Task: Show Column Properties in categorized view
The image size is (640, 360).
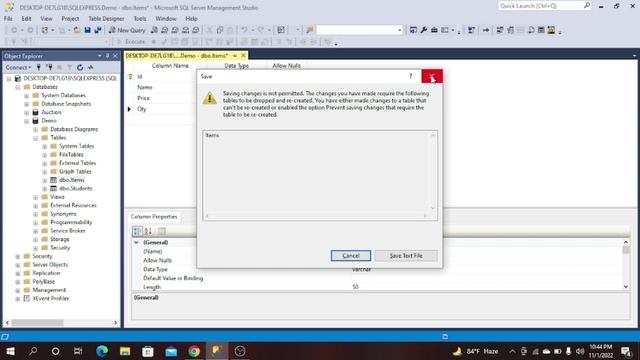Action: pos(138,231)
